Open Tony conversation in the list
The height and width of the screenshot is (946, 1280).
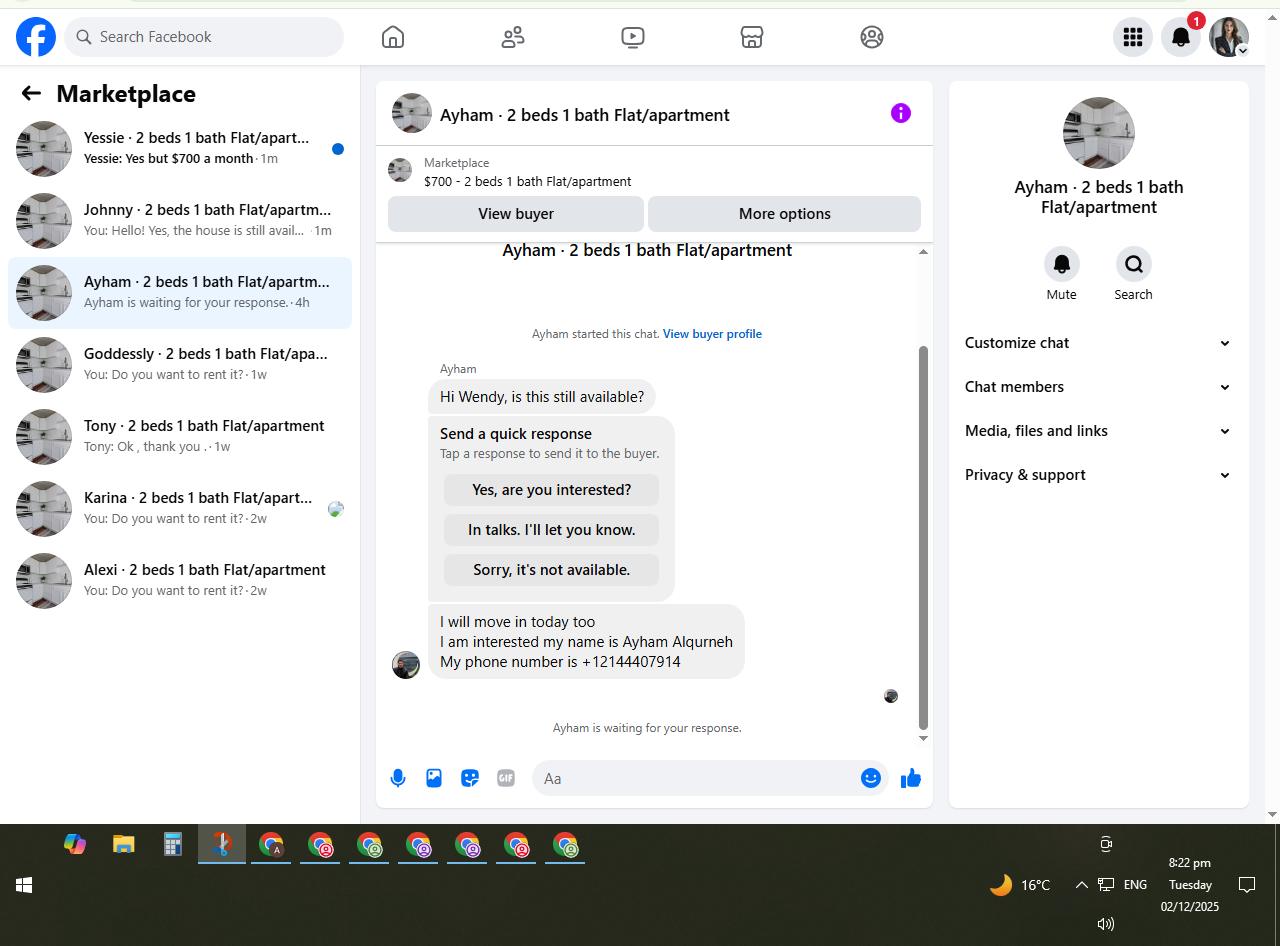coord(180,437)
